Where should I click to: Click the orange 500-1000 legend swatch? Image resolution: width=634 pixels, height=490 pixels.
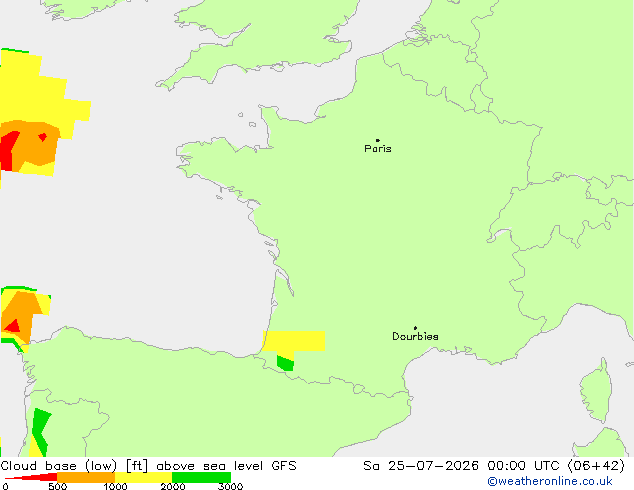(x=86, y=477)
